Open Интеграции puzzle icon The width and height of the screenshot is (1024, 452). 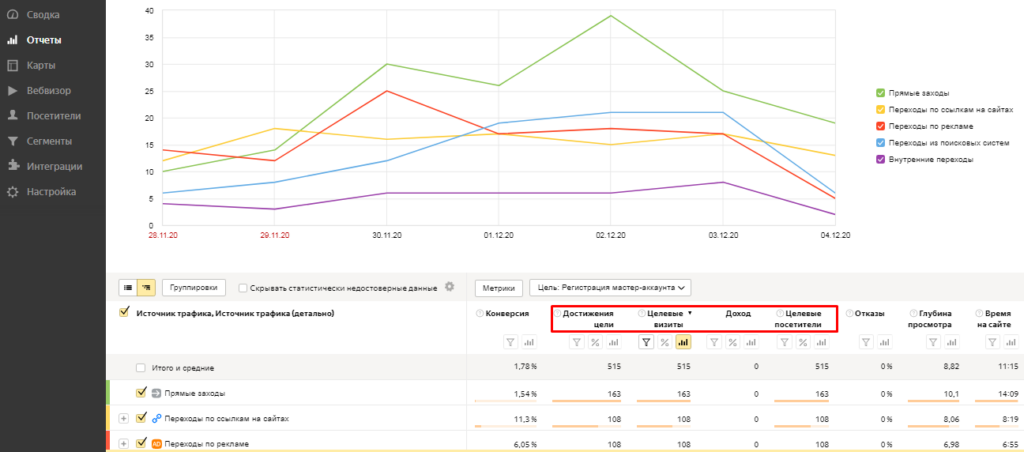[12, 166]
